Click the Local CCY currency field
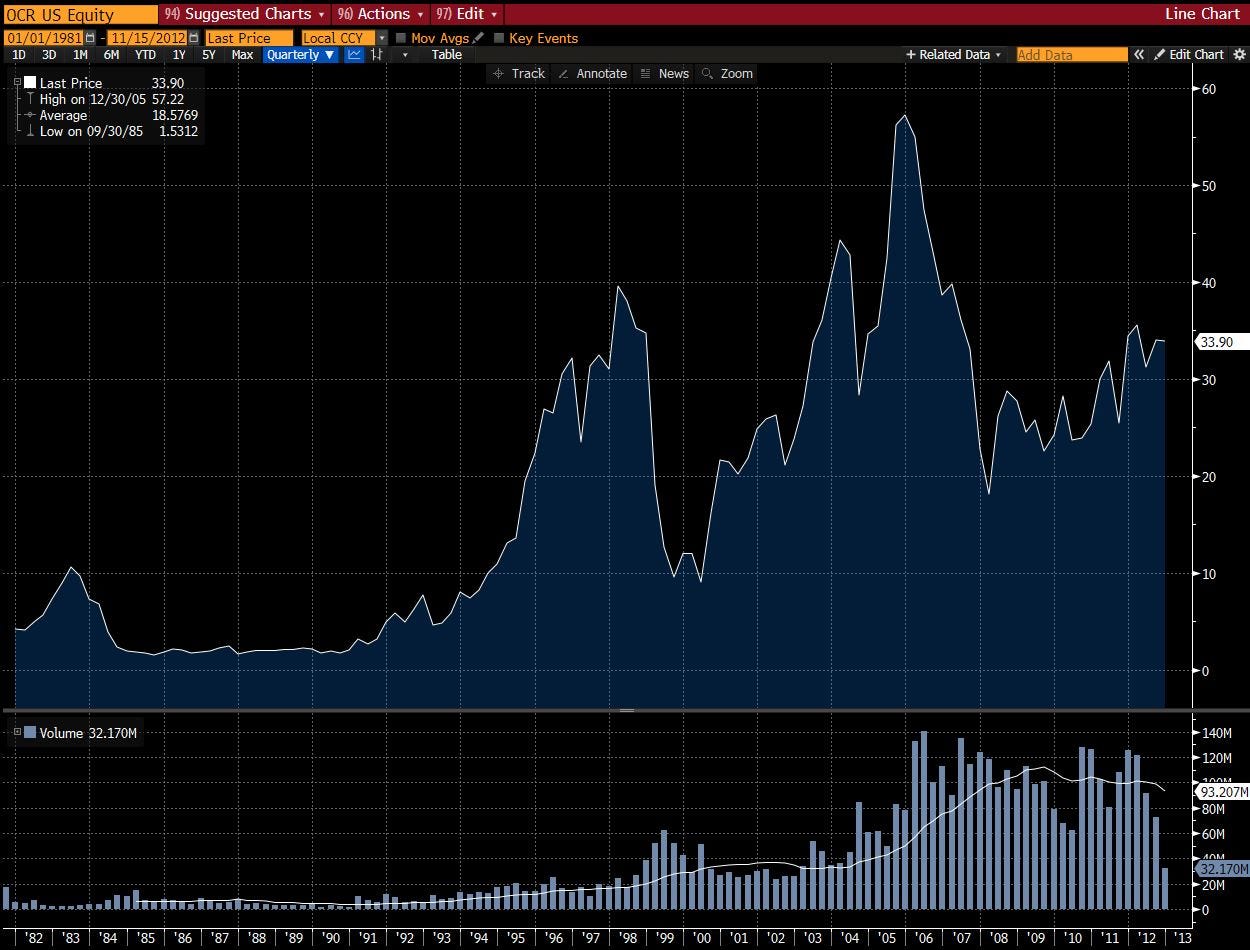 [x=338, y=38]
